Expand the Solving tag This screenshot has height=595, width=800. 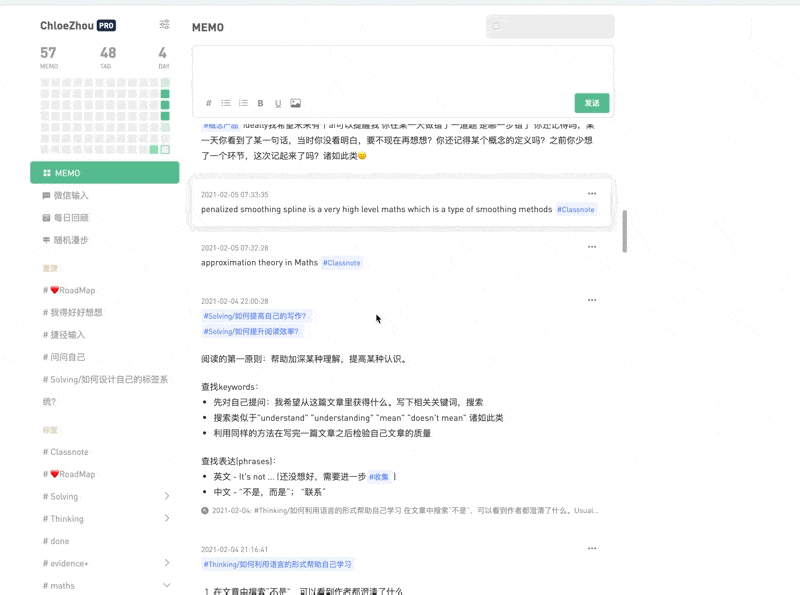(167, 496)
